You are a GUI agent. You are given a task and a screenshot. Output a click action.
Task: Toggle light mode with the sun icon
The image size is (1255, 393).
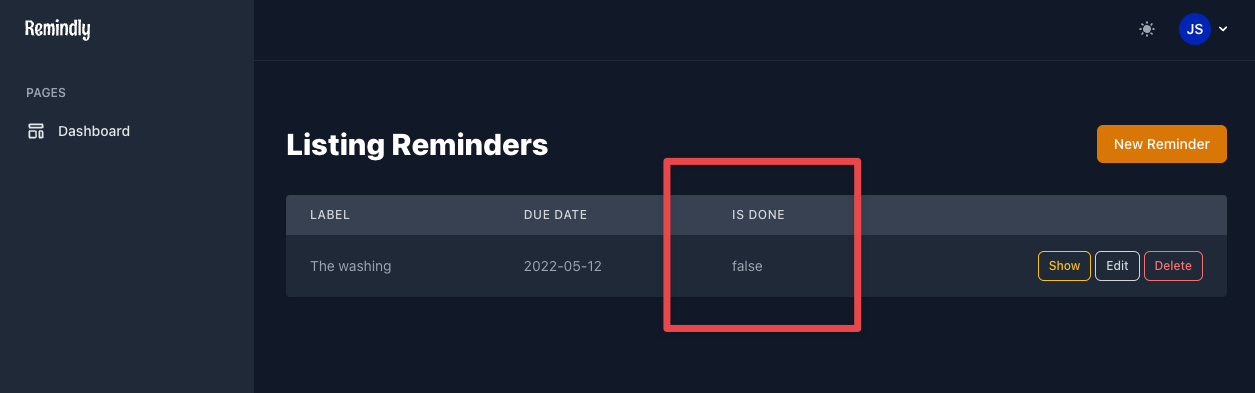[1147, 29]
